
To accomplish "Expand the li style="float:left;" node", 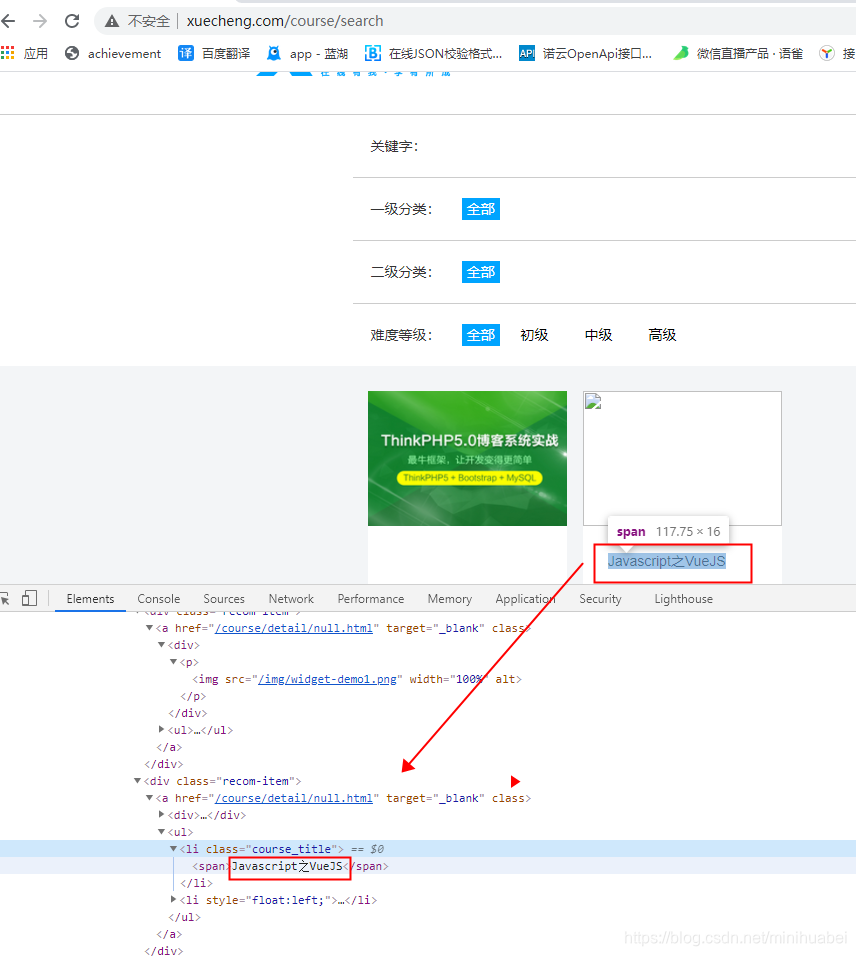I will pos(174,899).
